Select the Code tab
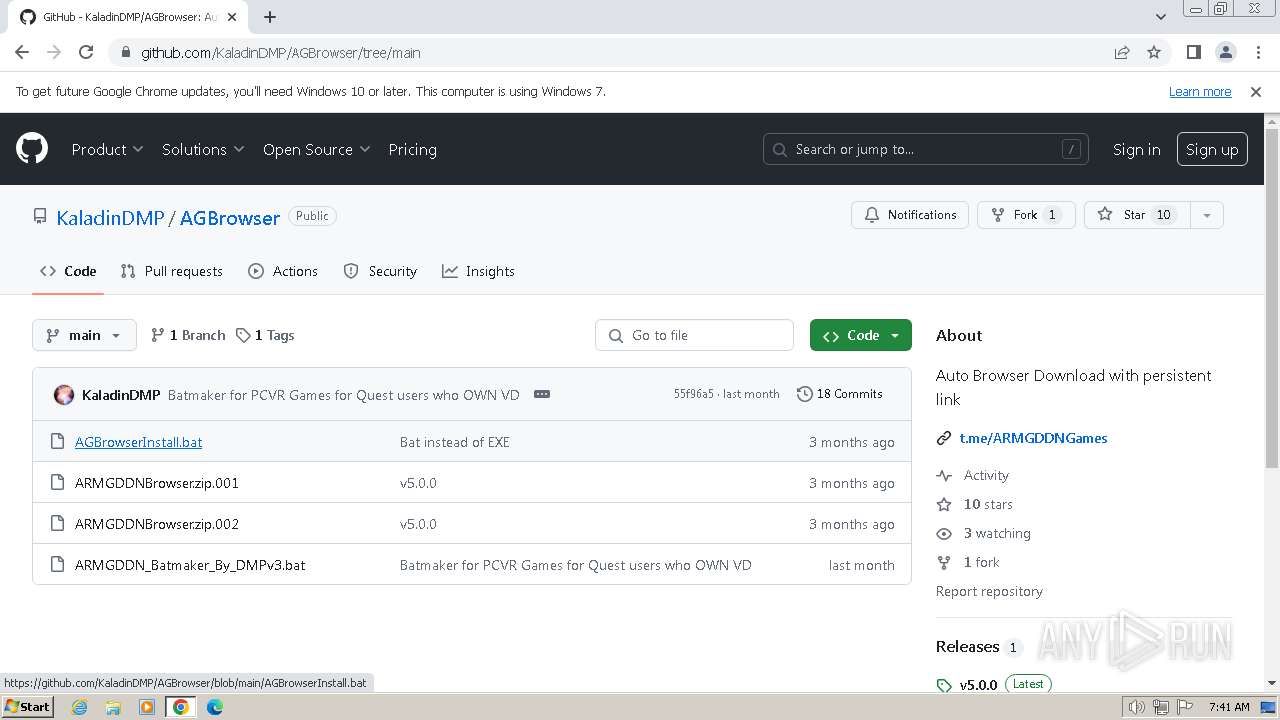 pos(68,271)
